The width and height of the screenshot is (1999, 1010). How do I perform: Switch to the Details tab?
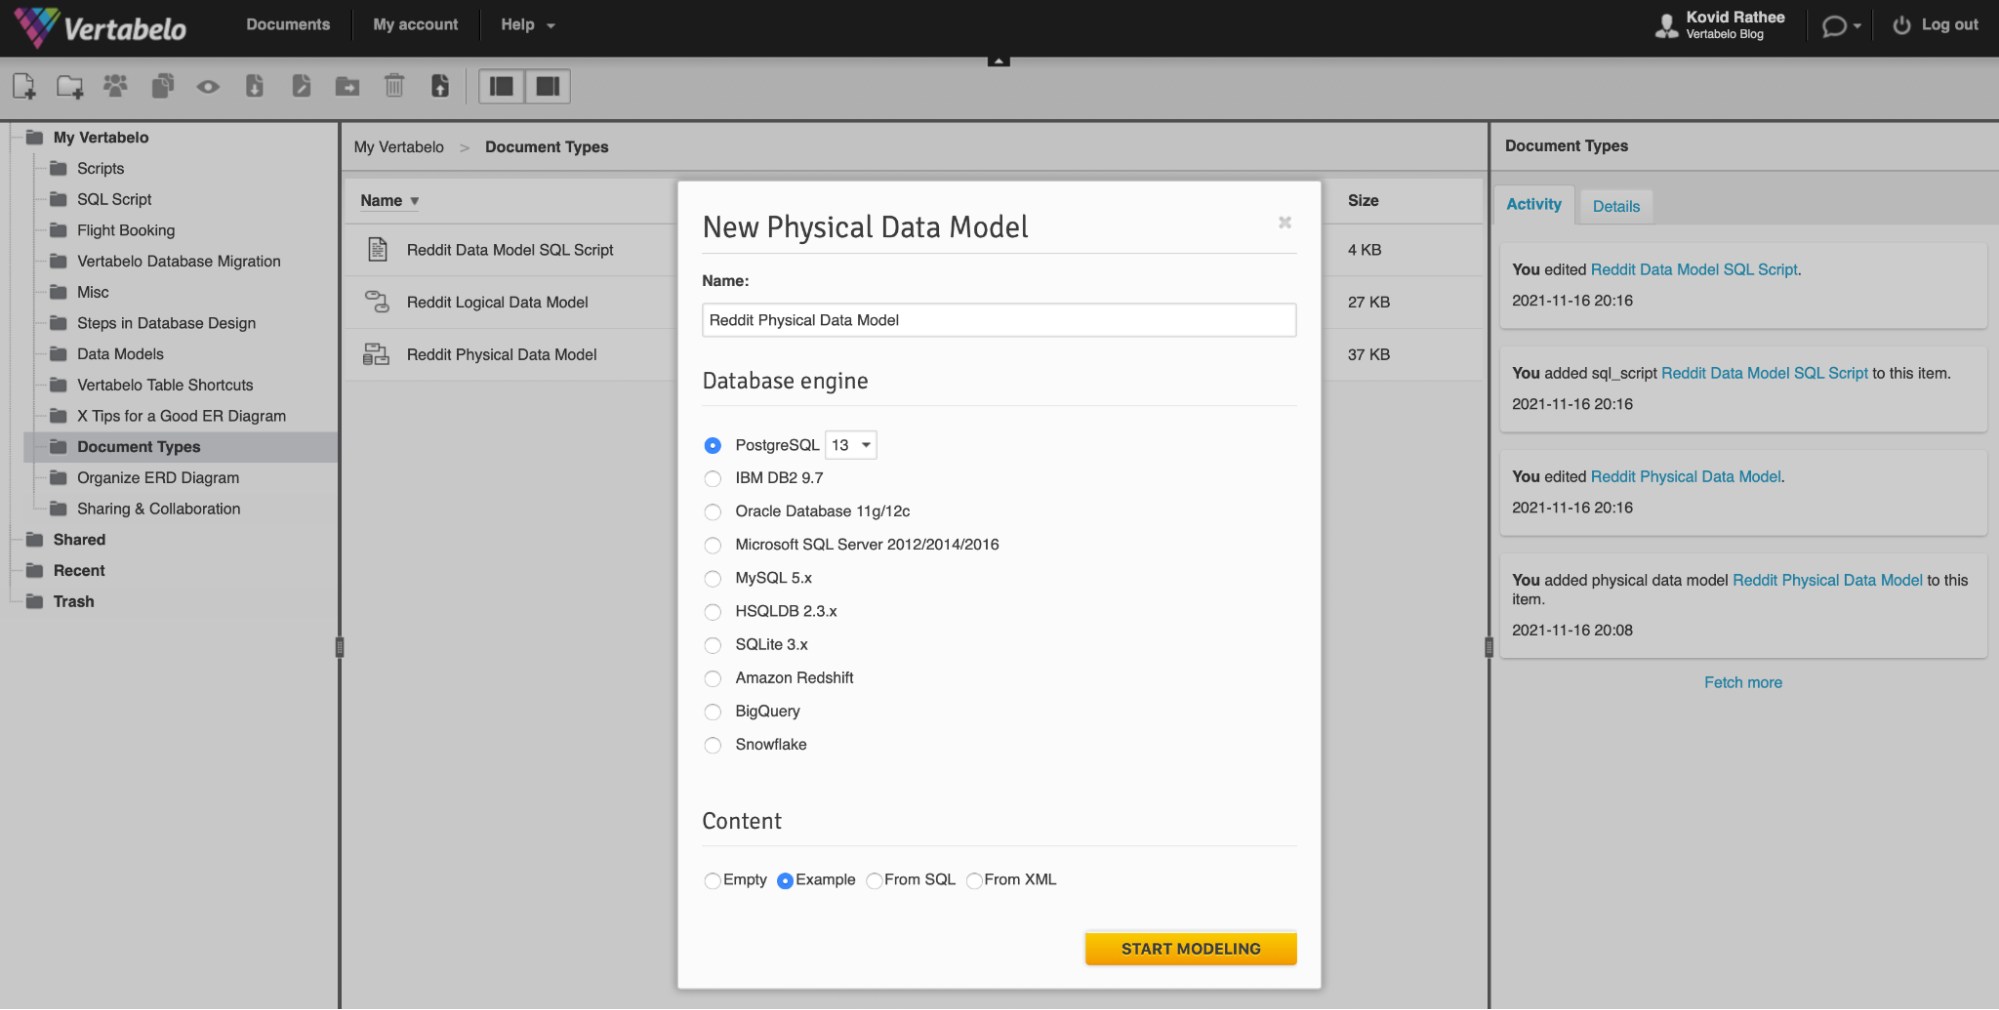click(x=1616, y=206)
